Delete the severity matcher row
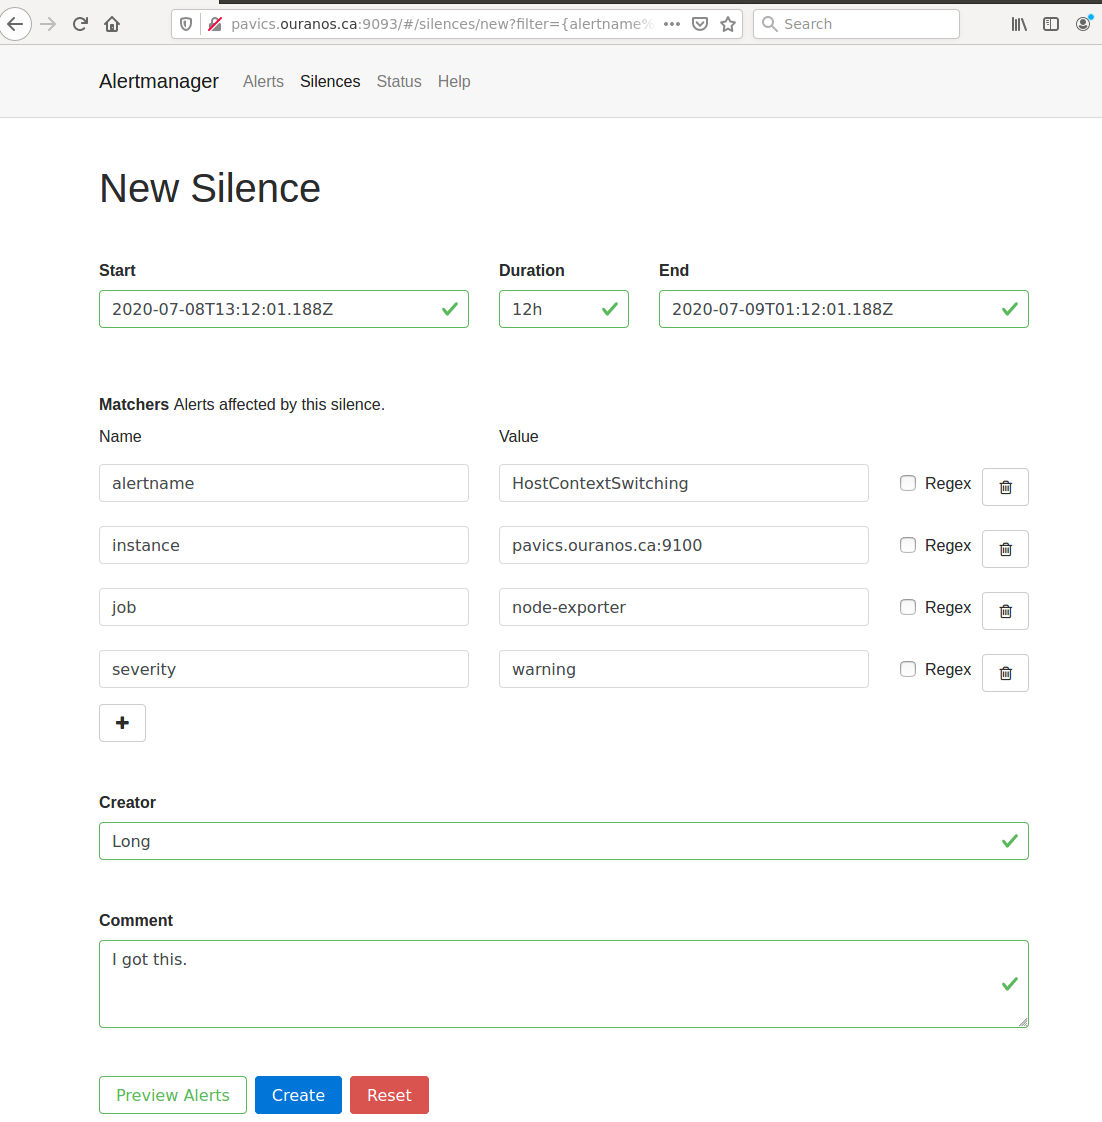This screenshot has height=1122, width=1102. click(x=1005, y=673)
